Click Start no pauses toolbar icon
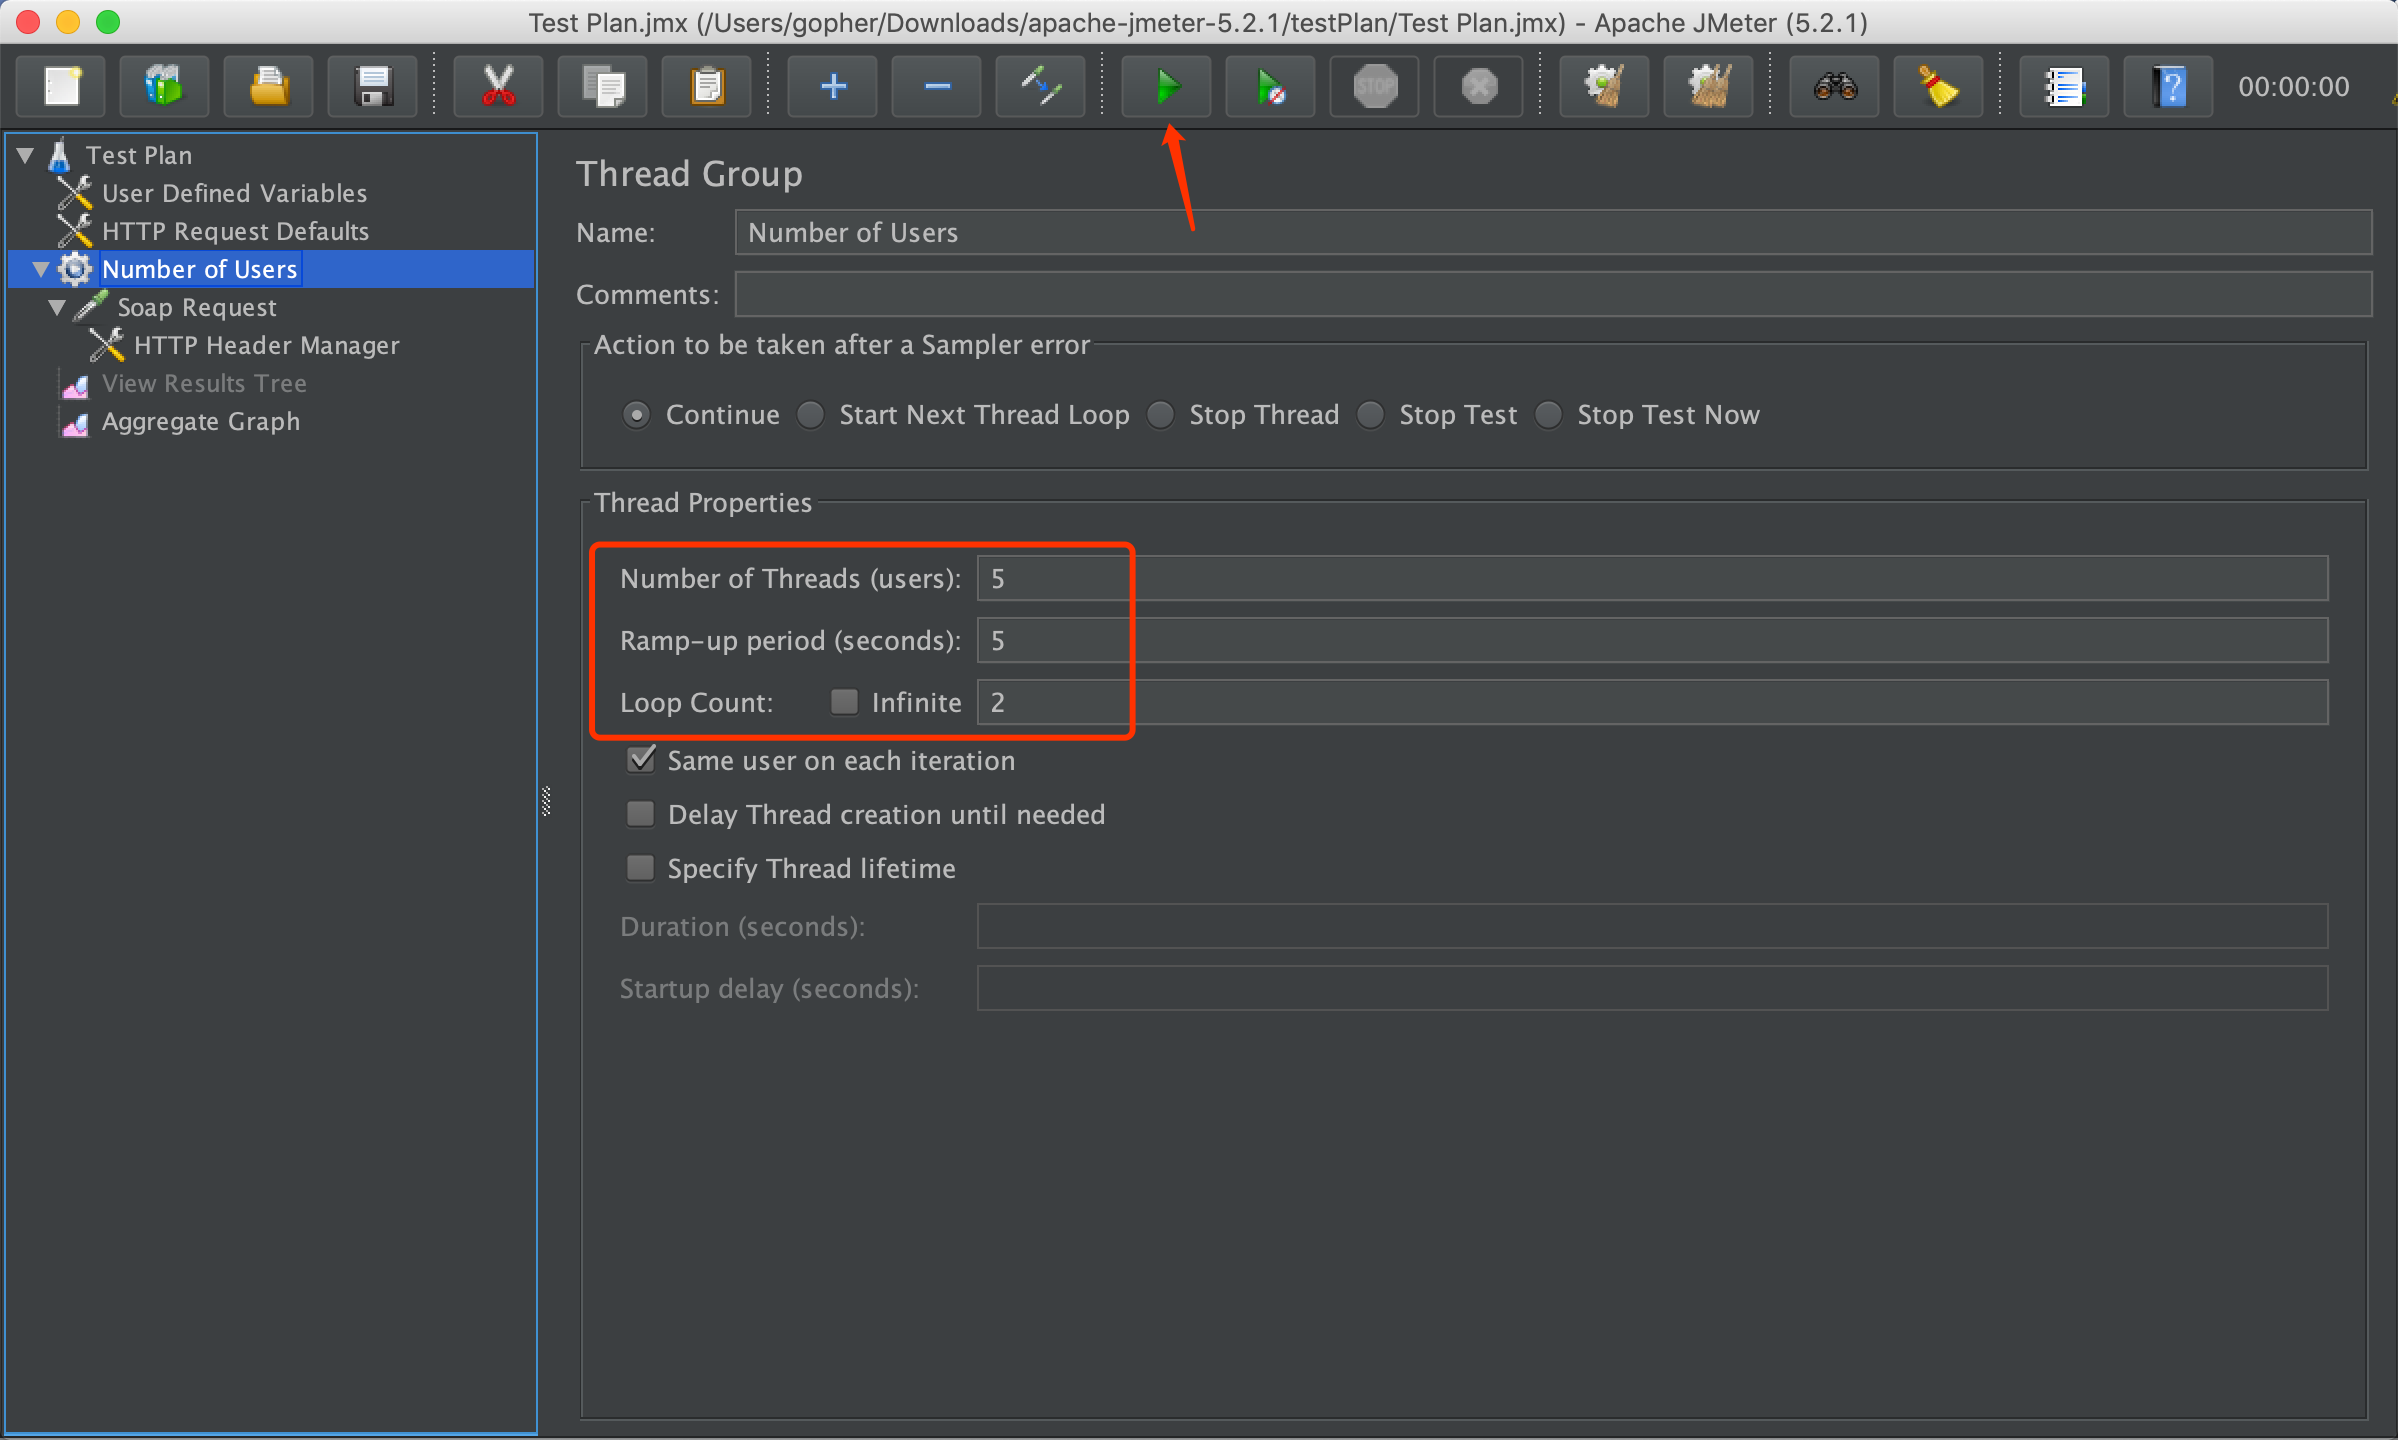Viewport: 2398px width, 1440px height. 1270,87
